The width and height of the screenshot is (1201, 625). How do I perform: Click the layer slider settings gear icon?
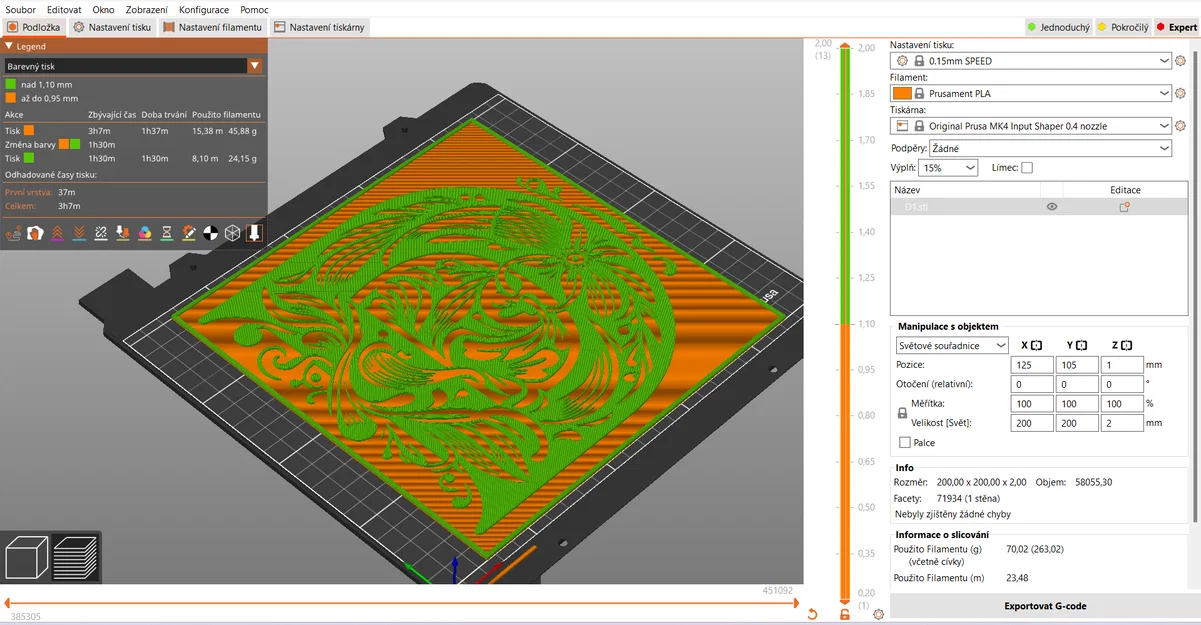pos(878,614)
